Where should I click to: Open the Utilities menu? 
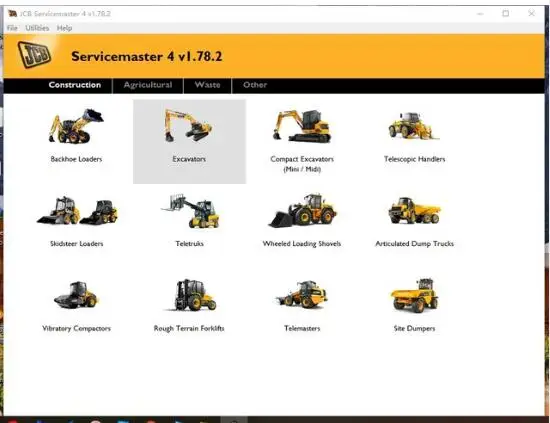click(37, 28)
